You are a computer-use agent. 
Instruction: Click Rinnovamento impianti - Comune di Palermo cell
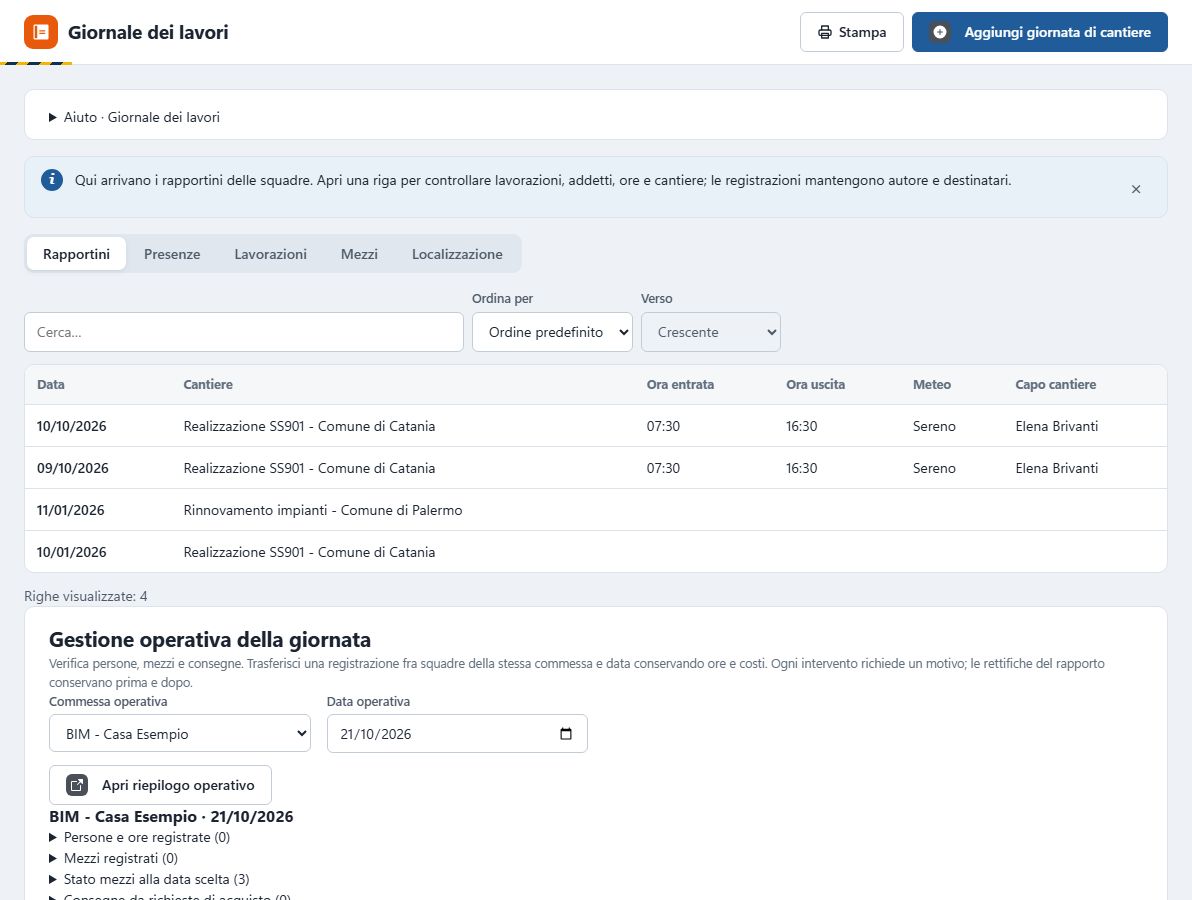(x=323, y=510)
